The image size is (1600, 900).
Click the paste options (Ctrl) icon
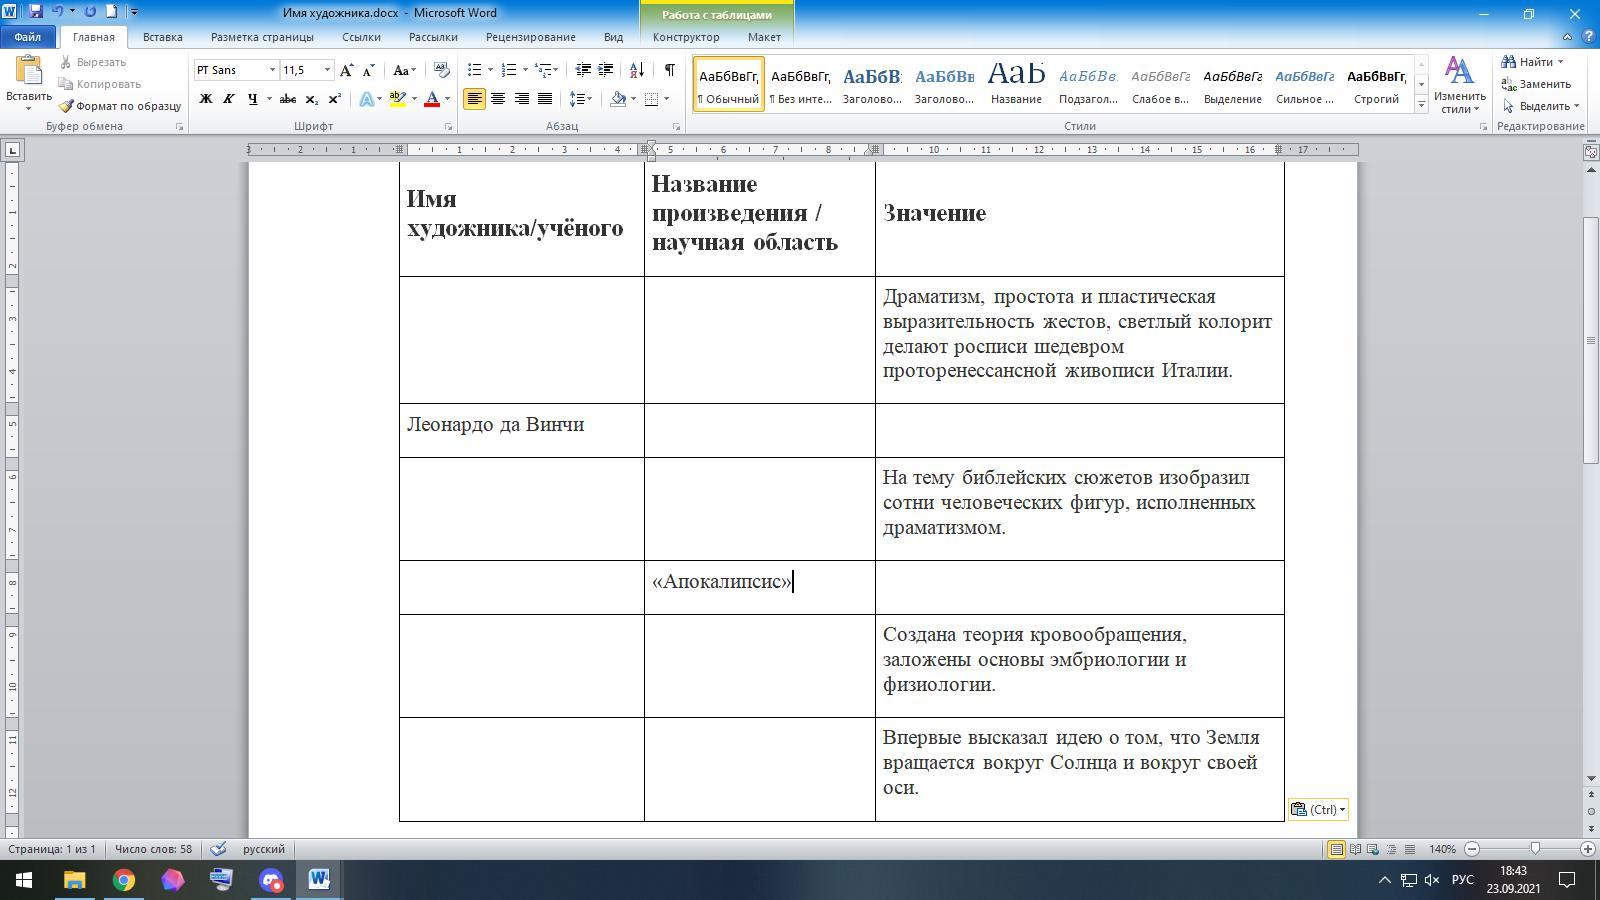(x=1317, y=810)
